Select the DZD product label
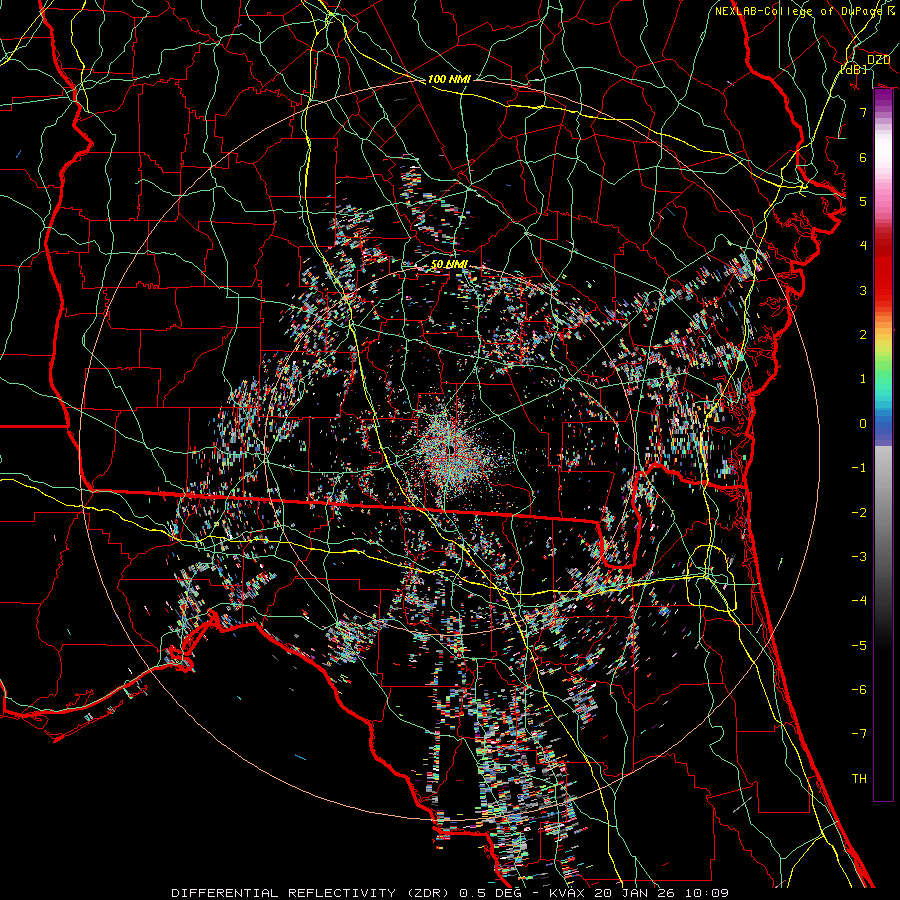Screen dimensions: 900x900 [x=878, y=60]
